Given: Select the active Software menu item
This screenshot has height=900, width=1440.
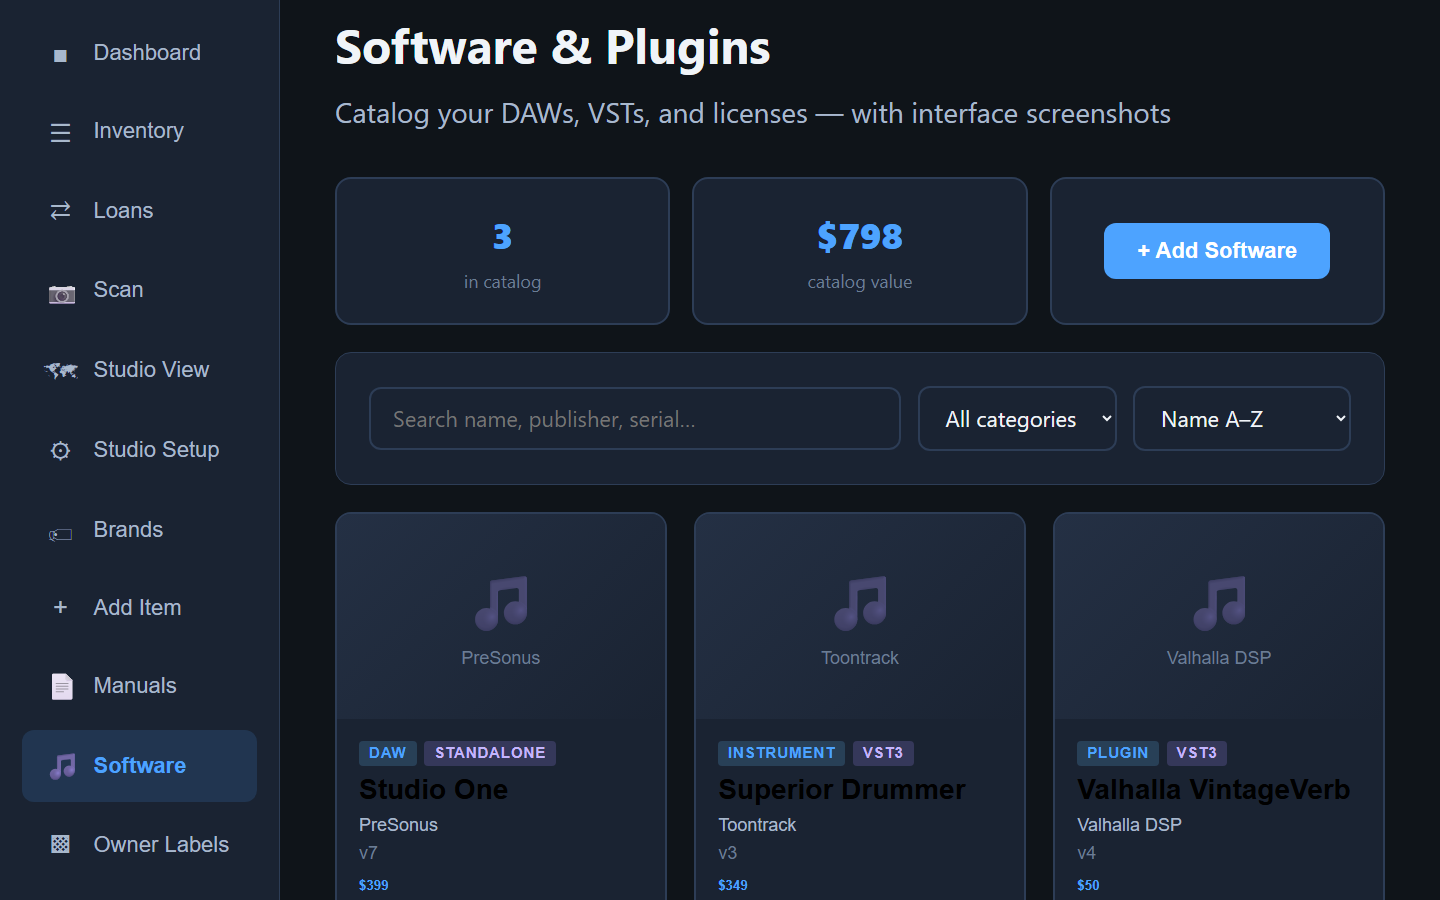Looking at the screenshot, I should pyautogui.click(x=139, y=765).
